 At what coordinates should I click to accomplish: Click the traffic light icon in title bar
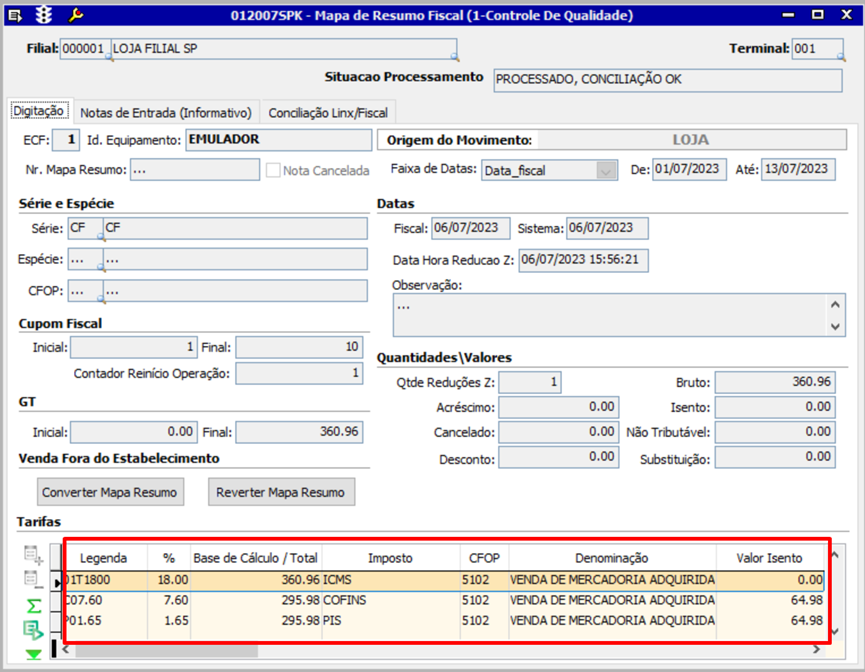(x=44, y=15)
